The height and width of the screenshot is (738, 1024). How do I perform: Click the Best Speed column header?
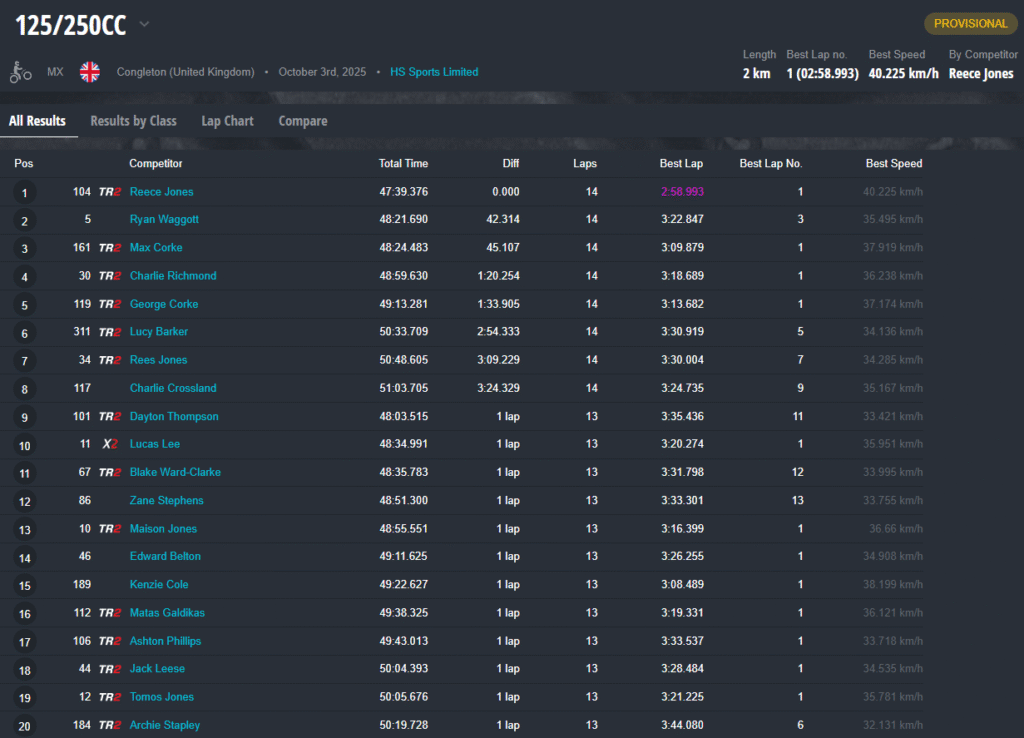coord(893,164)
